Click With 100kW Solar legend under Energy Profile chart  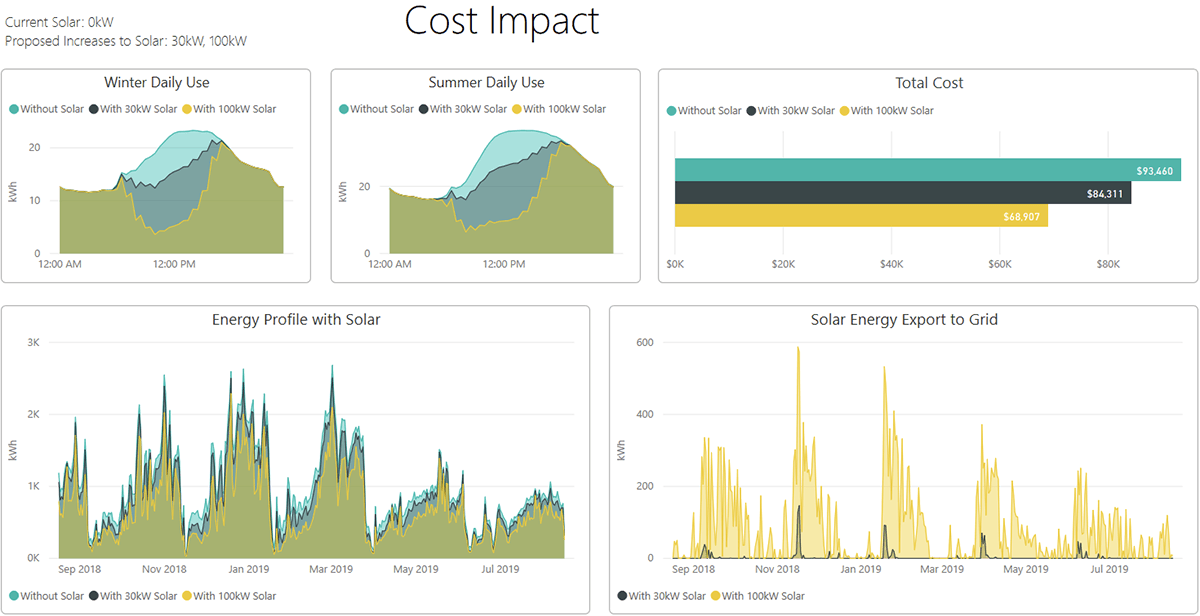[x=234, y=596]
